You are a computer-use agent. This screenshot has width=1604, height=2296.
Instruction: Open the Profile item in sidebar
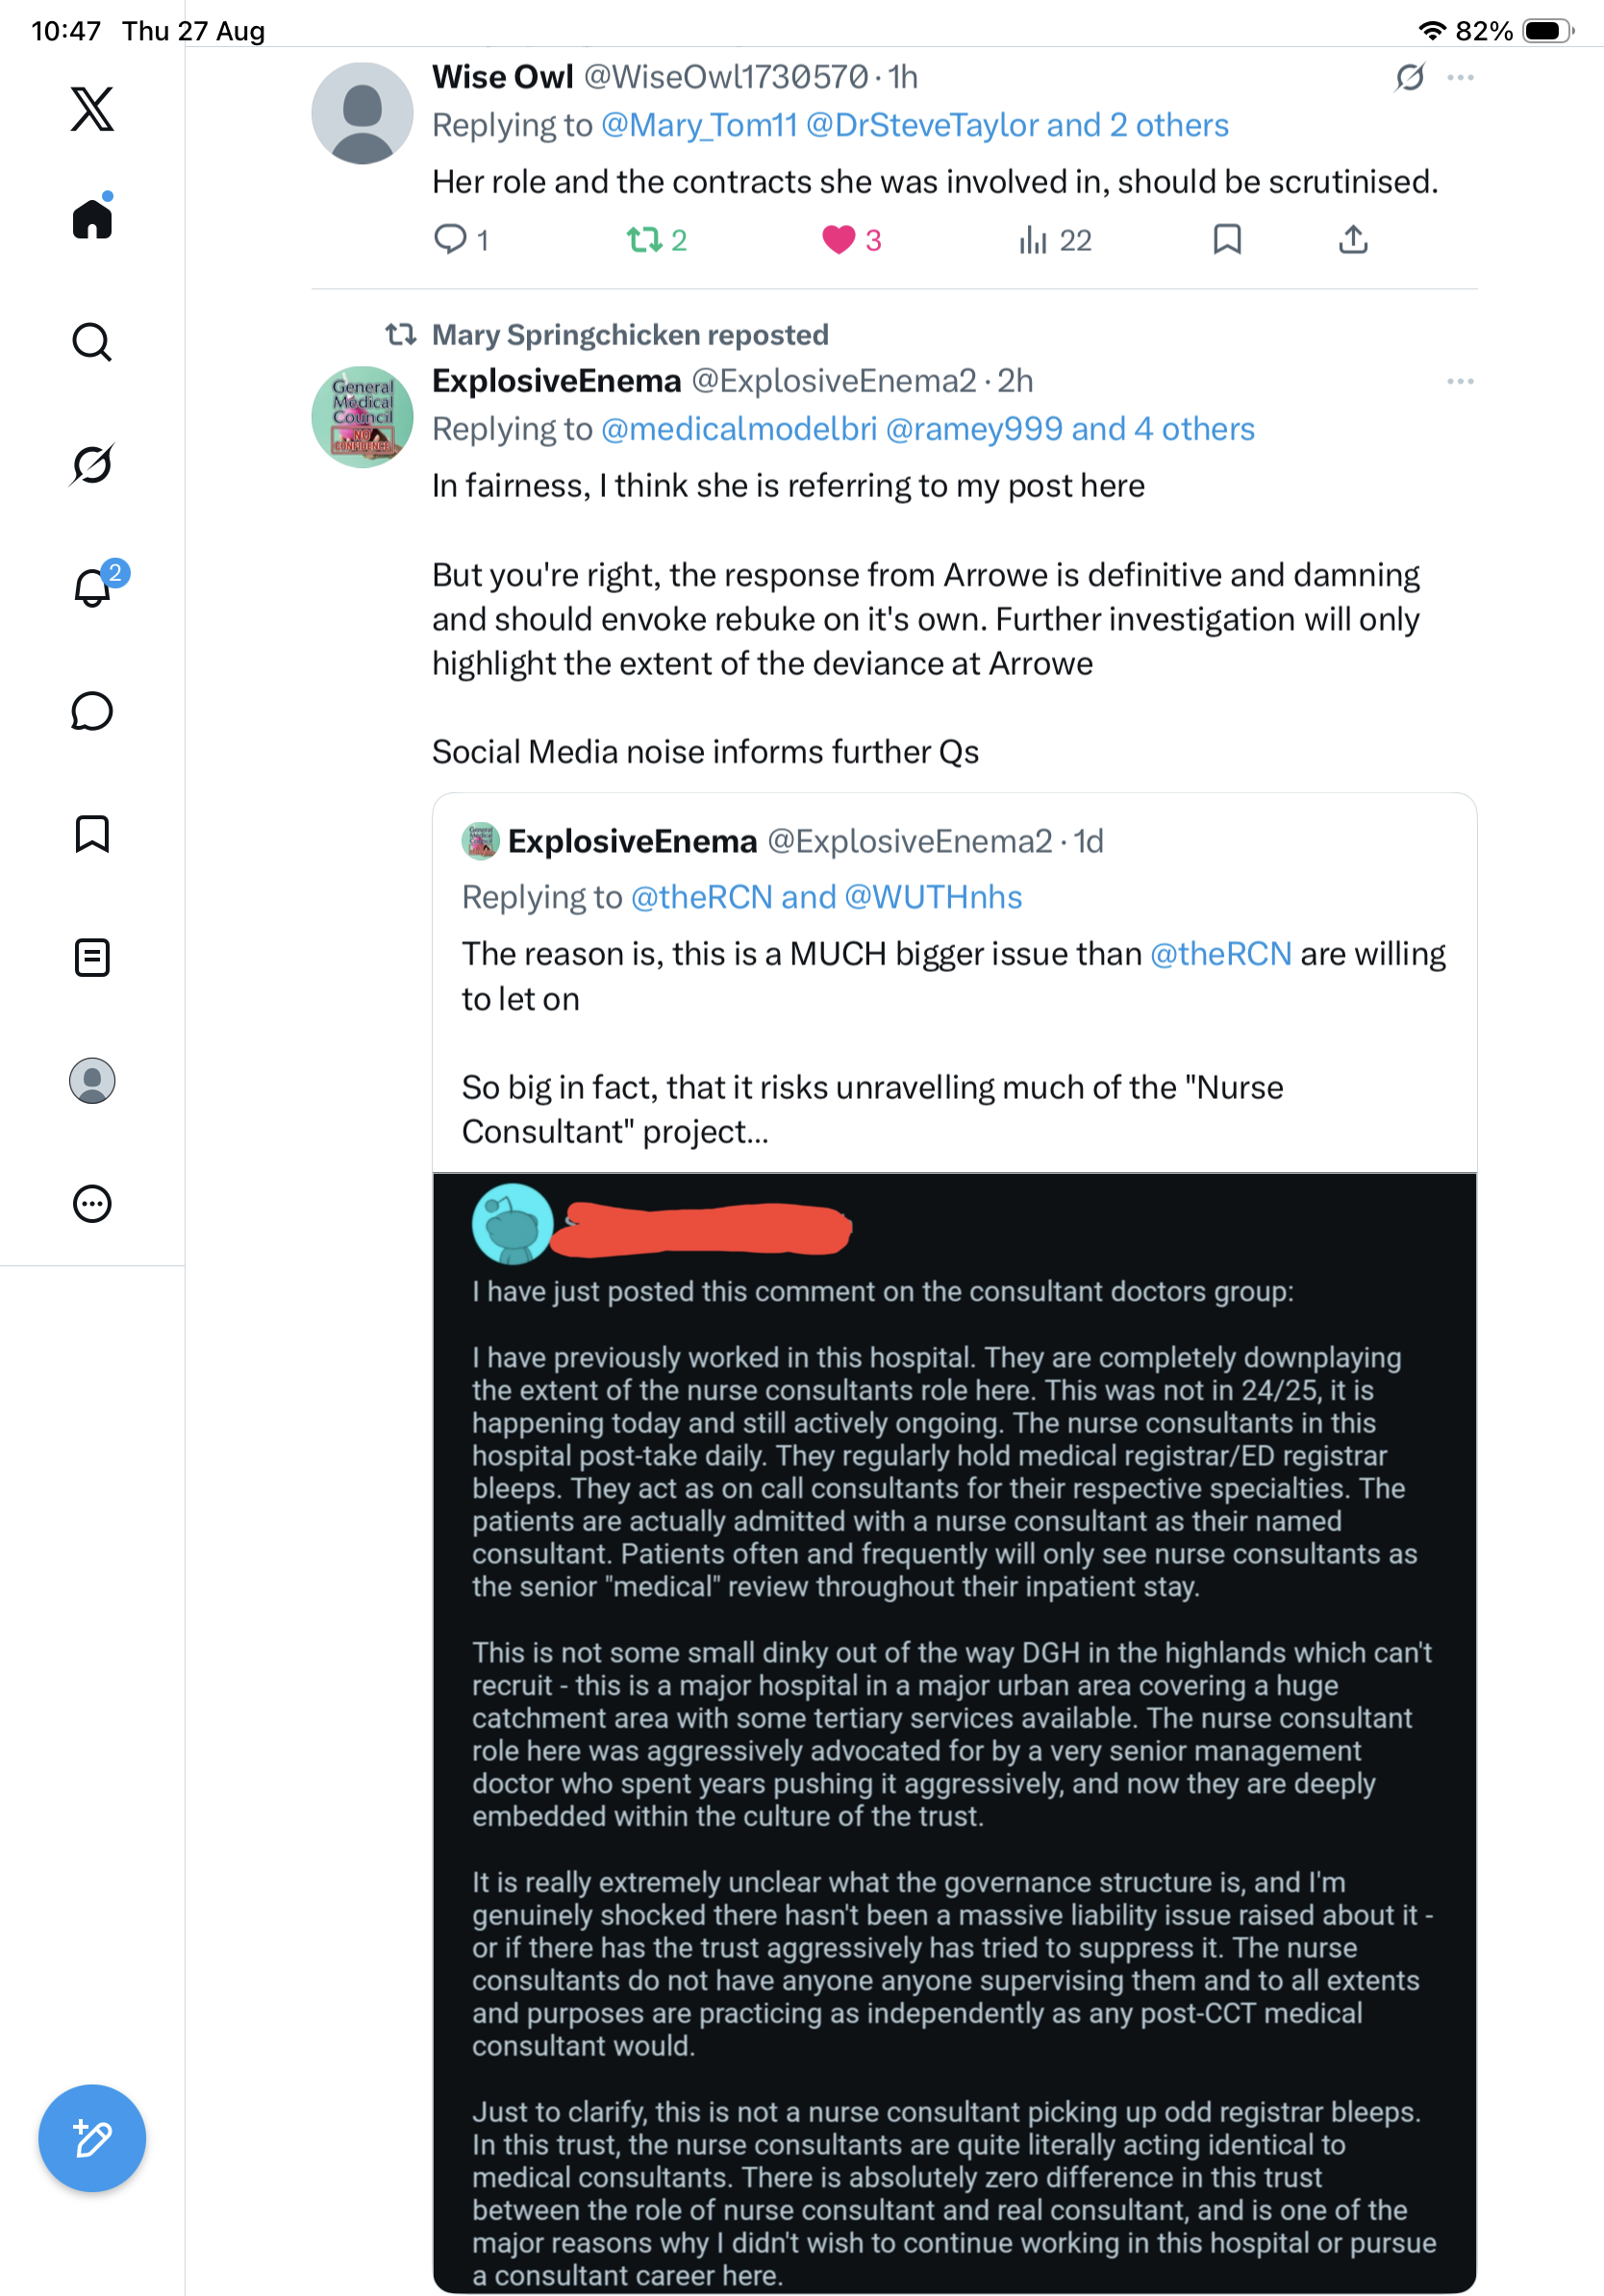92,1081
